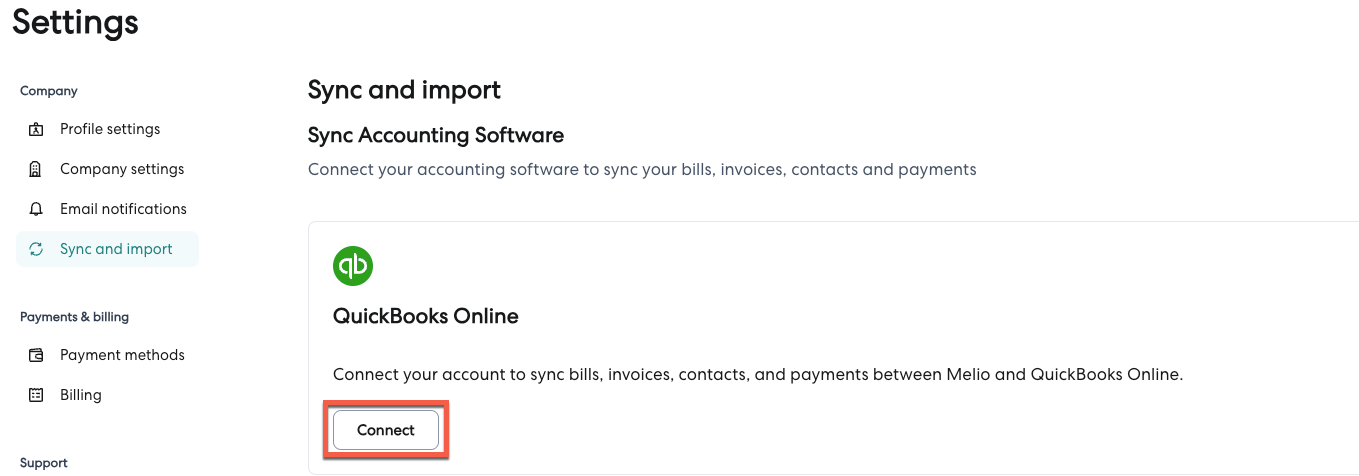Image resolution: width=1359 pixels, height=476 pixels.
Task: Click the Sync and import arrows icon
Action: [x=37, y=249]
